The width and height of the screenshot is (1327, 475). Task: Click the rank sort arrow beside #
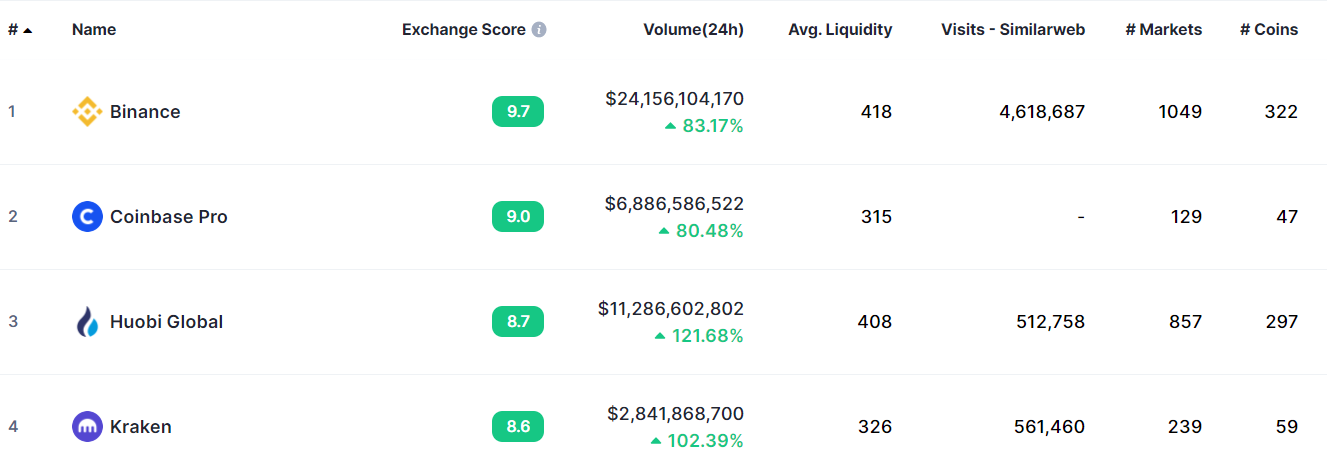click(x=27, y=30)
